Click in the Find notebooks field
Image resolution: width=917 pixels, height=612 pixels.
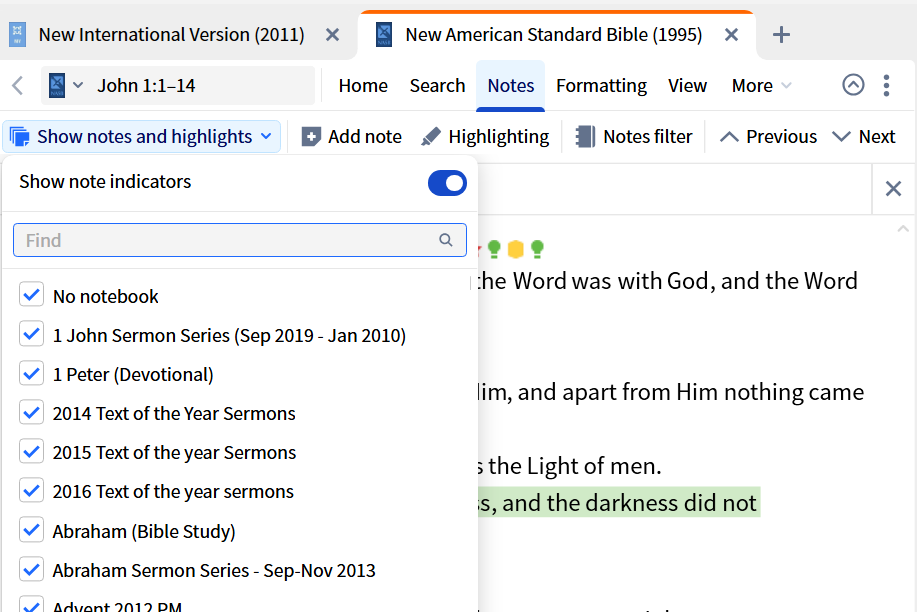click(225, 240)
